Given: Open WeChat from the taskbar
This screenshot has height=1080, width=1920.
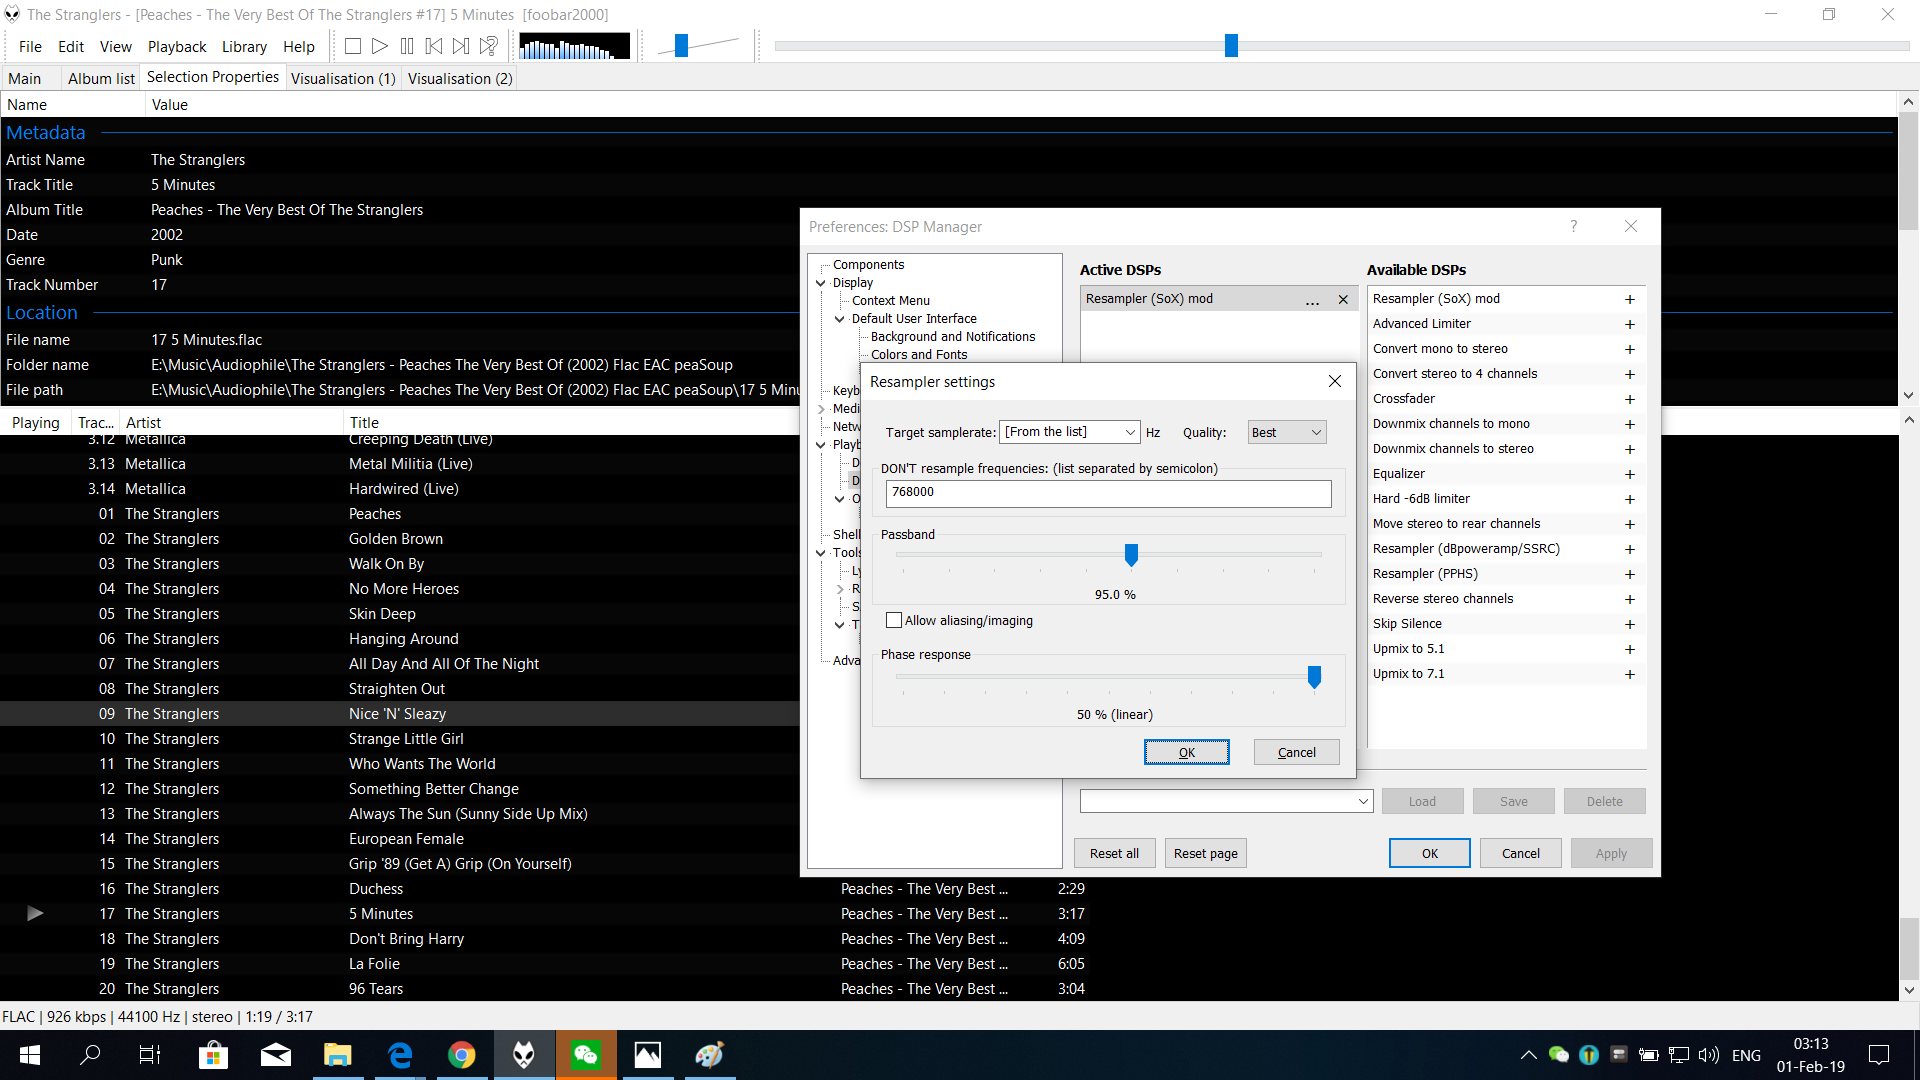Looking at the screenshot, I should [586, 1055].
